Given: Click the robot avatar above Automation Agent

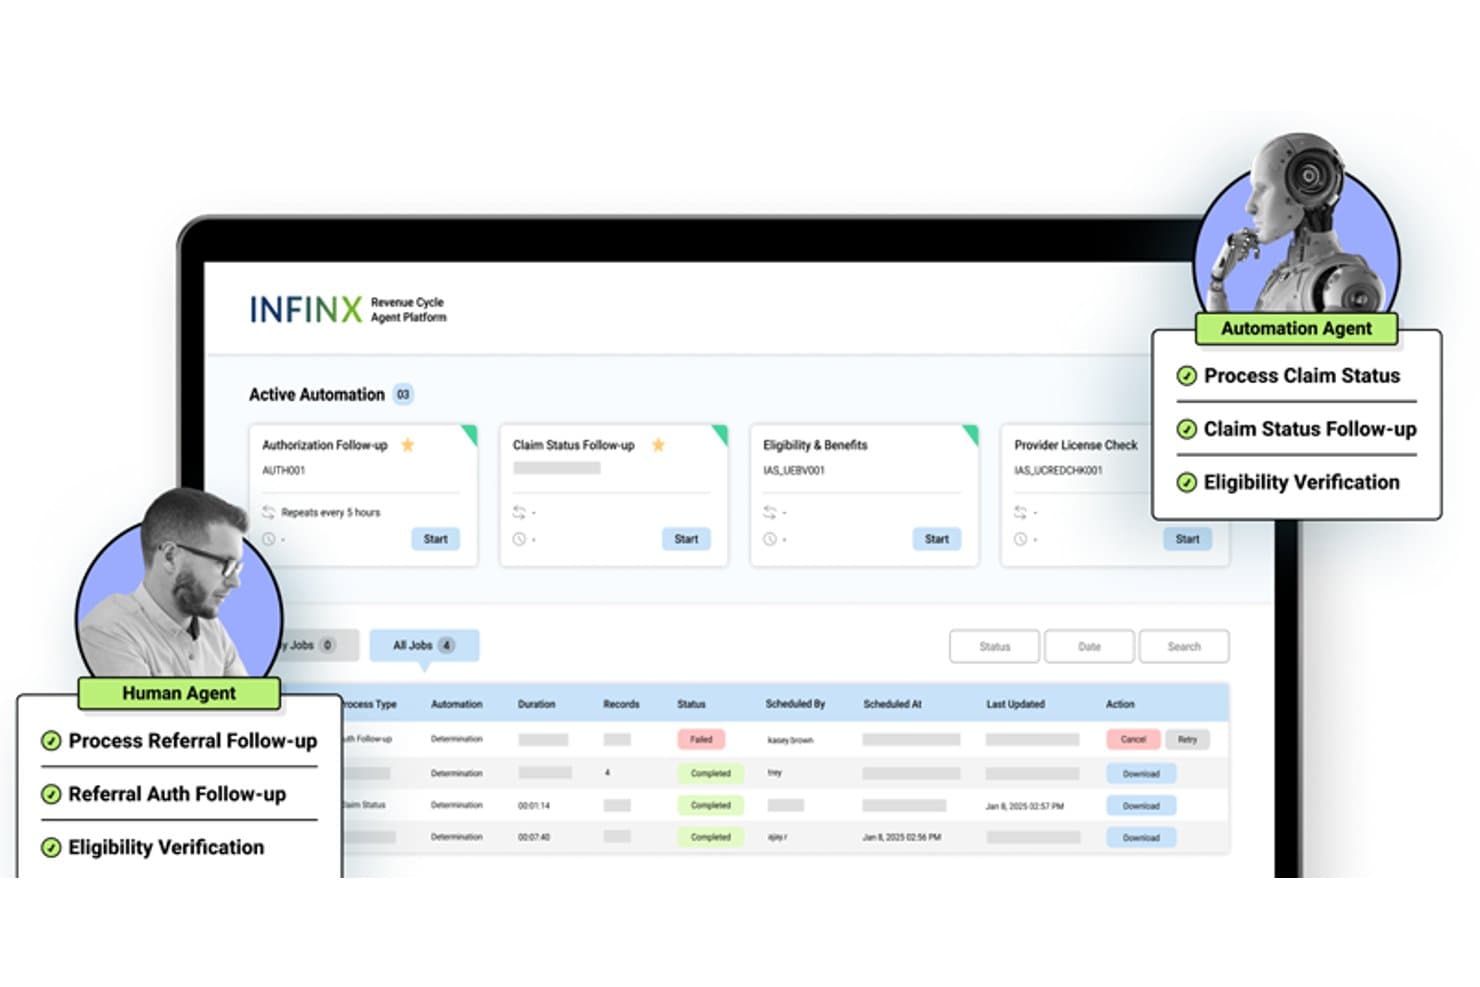Looking at the screenshot, I should click(1297, 225).
